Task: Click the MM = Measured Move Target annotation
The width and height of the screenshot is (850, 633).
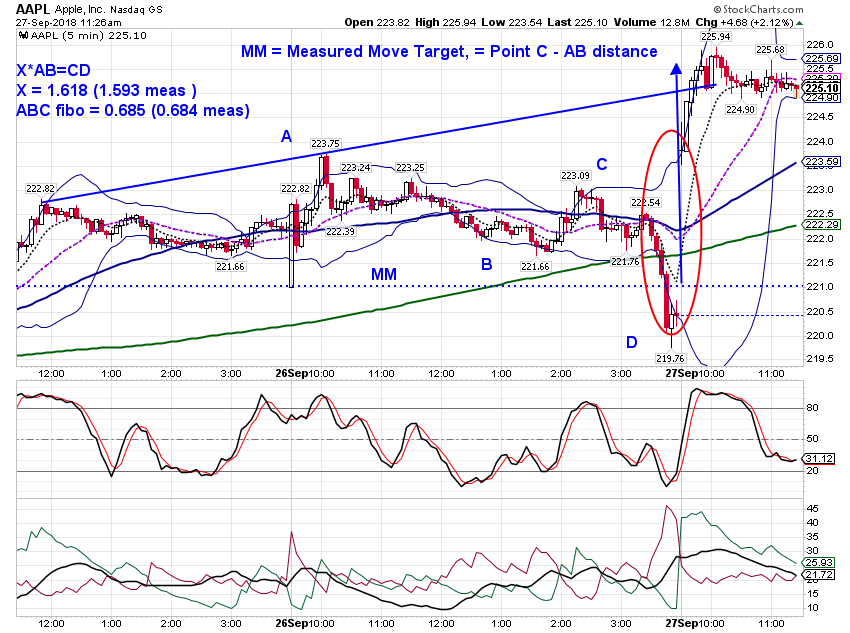Action: (449, 51)
